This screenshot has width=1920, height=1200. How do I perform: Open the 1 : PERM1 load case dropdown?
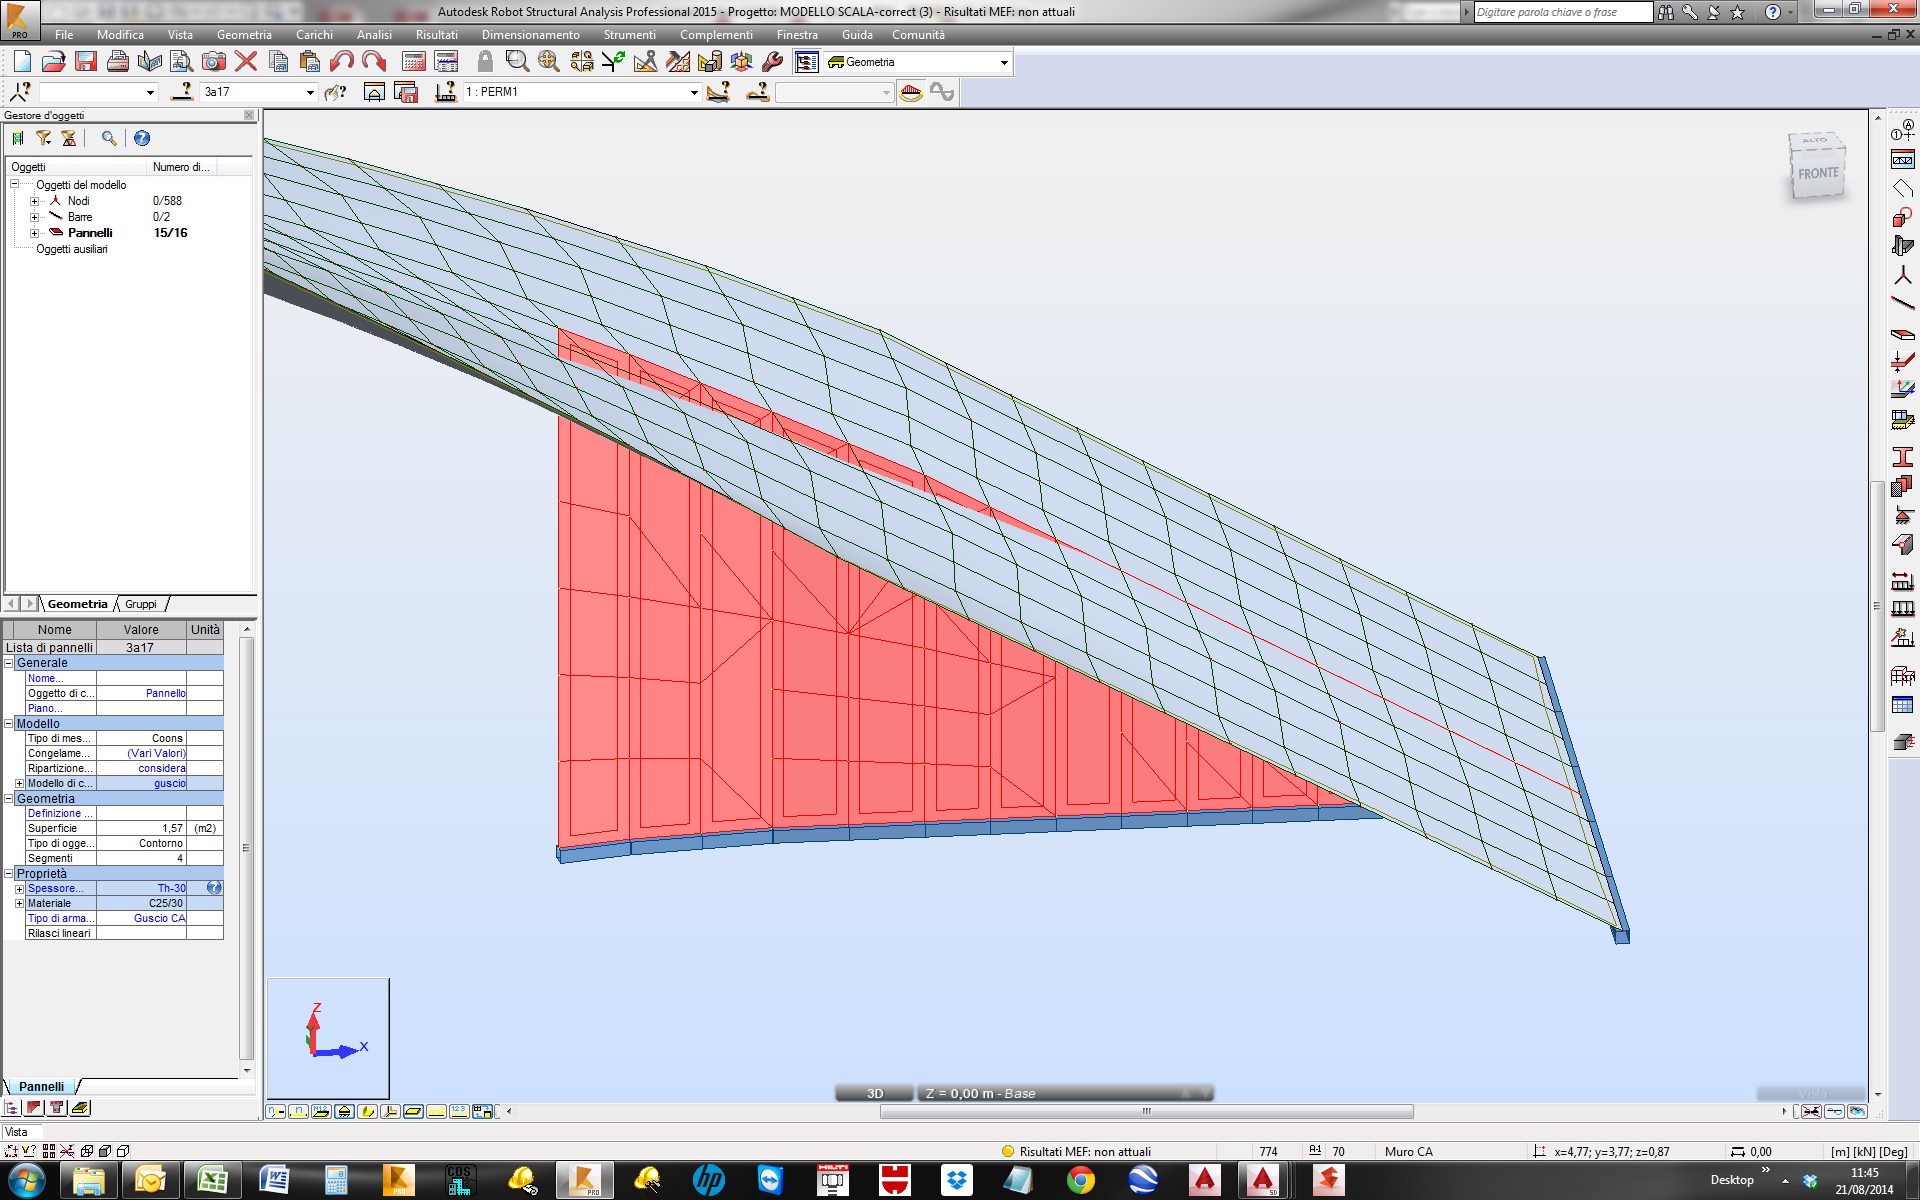pos(694,93)
